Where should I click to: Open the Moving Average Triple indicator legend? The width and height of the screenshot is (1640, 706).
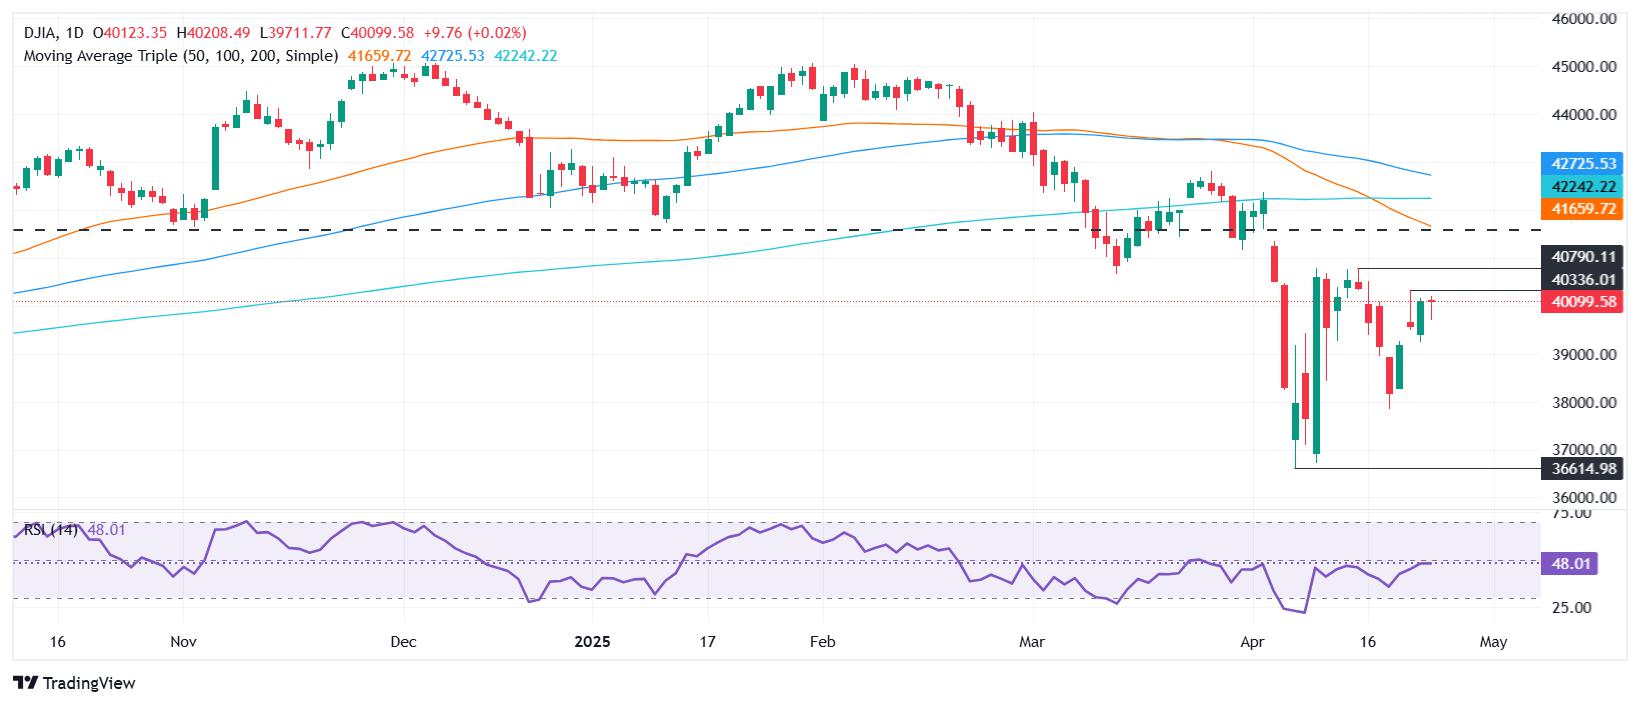pyautogui.click(x=181, y=56)
